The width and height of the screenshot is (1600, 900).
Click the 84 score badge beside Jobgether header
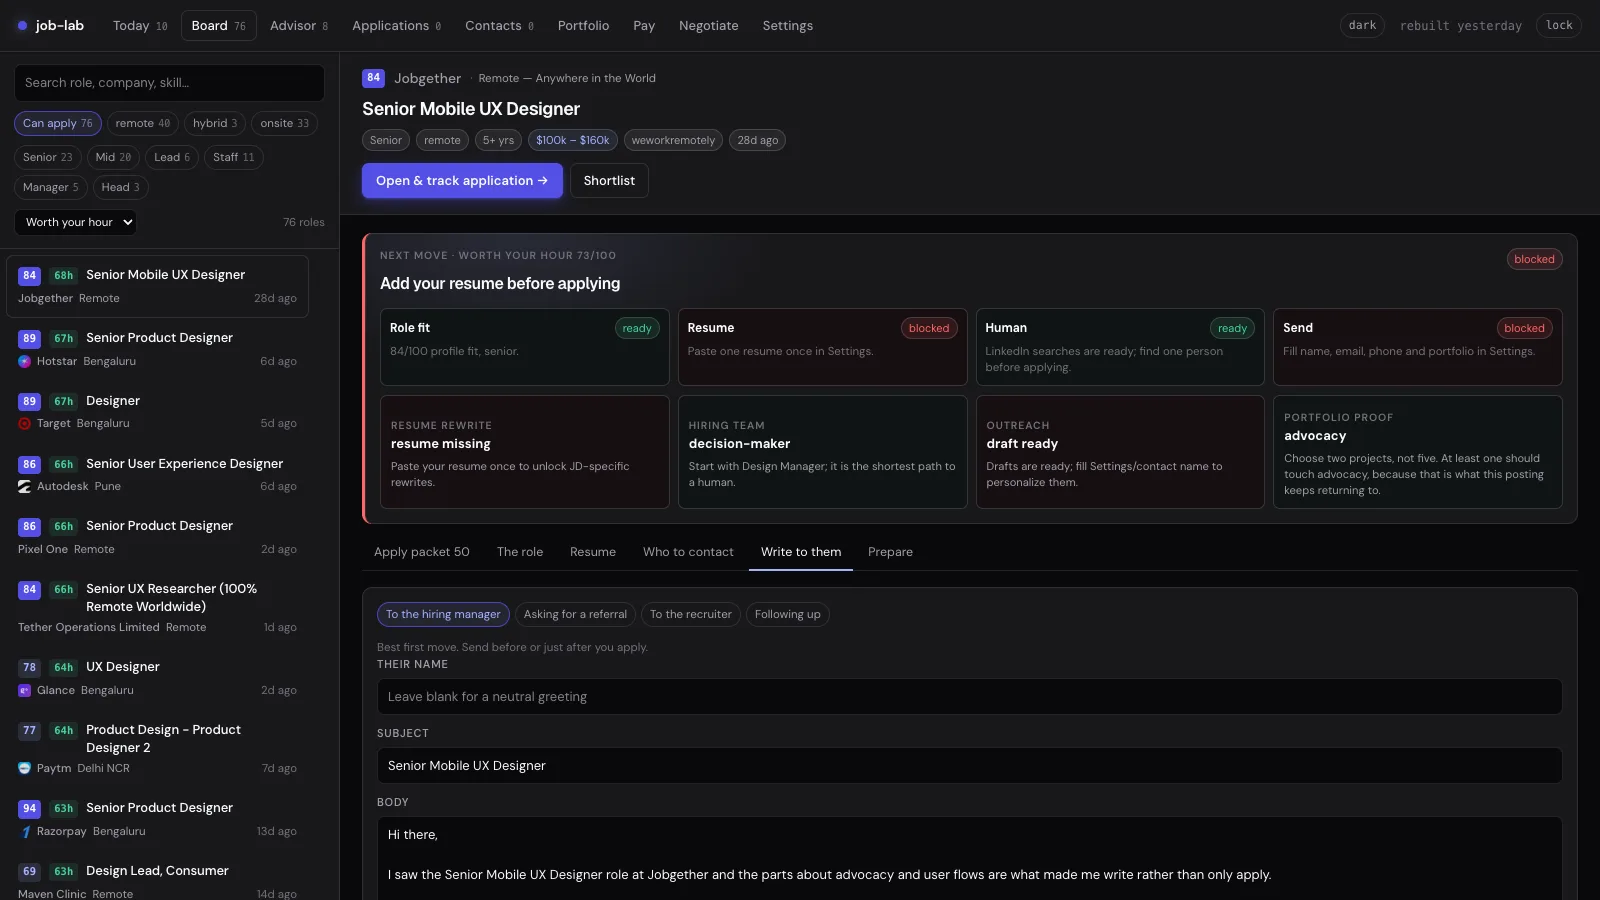pyautogui.click(x=373, y=78)
